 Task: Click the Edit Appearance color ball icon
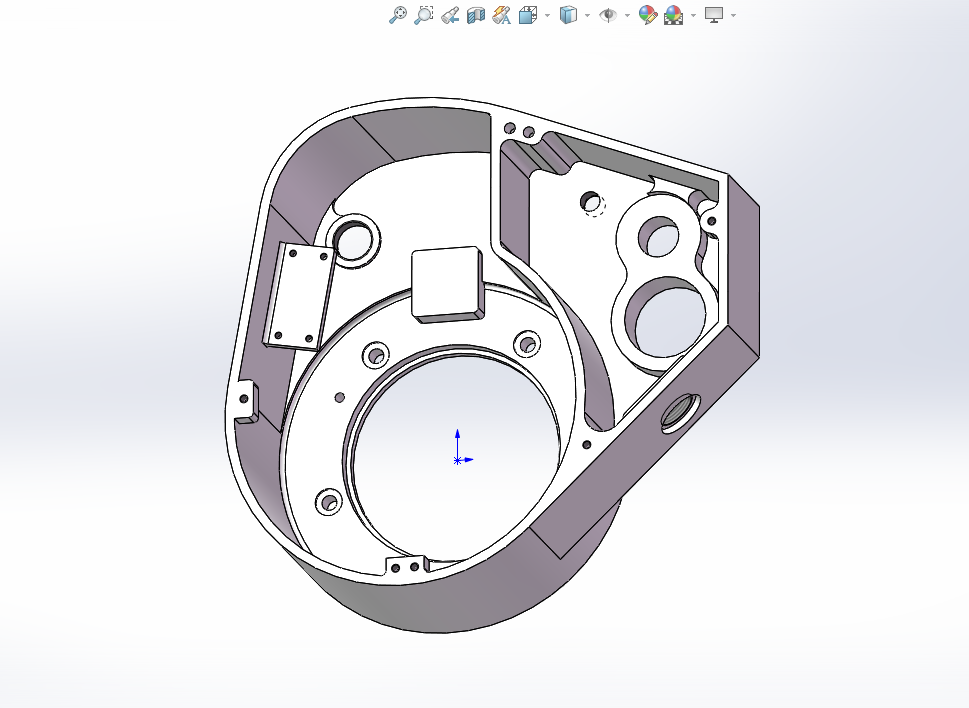pyautogui.click(x=648, y=15)
